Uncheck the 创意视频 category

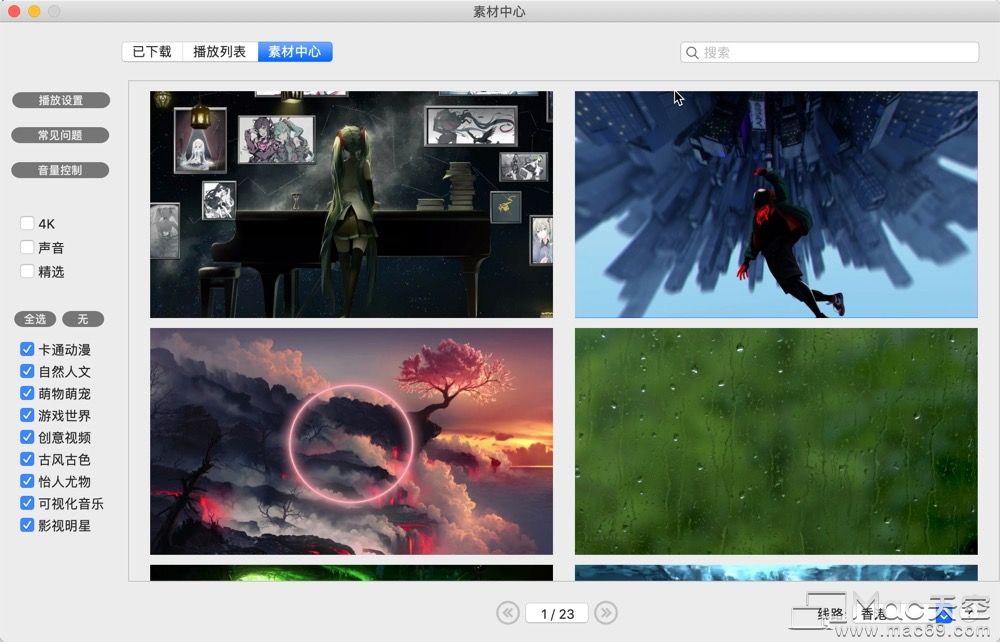[27, 437]
